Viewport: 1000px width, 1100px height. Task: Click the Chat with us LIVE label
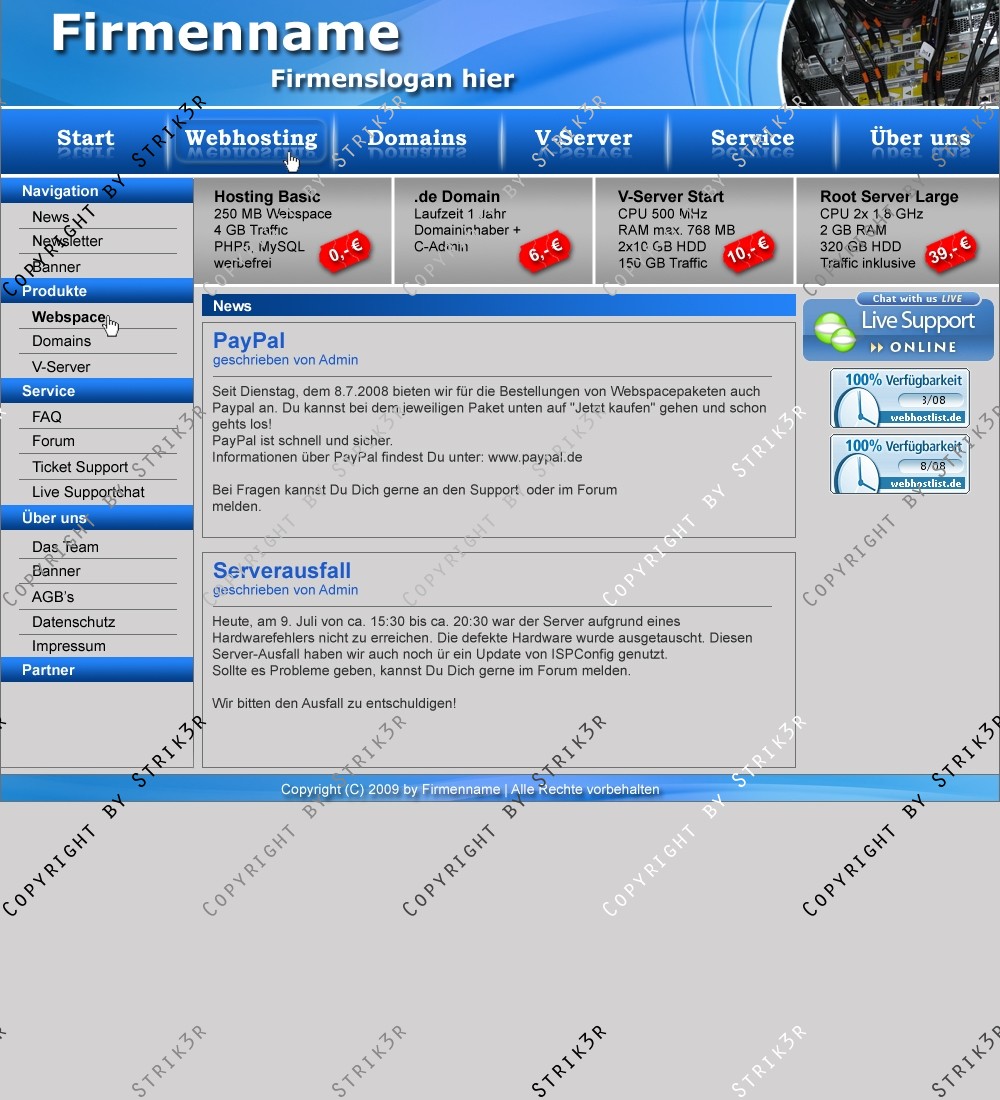[917, 299]
